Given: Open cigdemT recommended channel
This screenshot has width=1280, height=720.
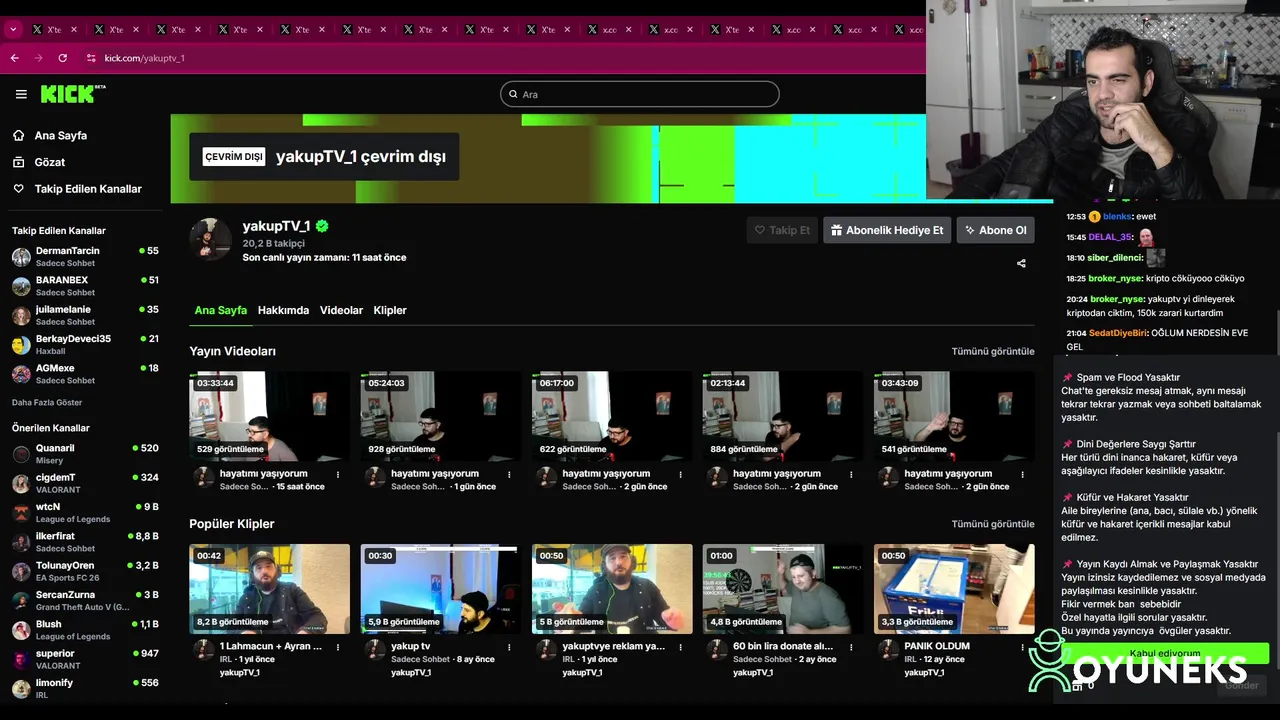Looking at the screenshot, I should (85, 483).
